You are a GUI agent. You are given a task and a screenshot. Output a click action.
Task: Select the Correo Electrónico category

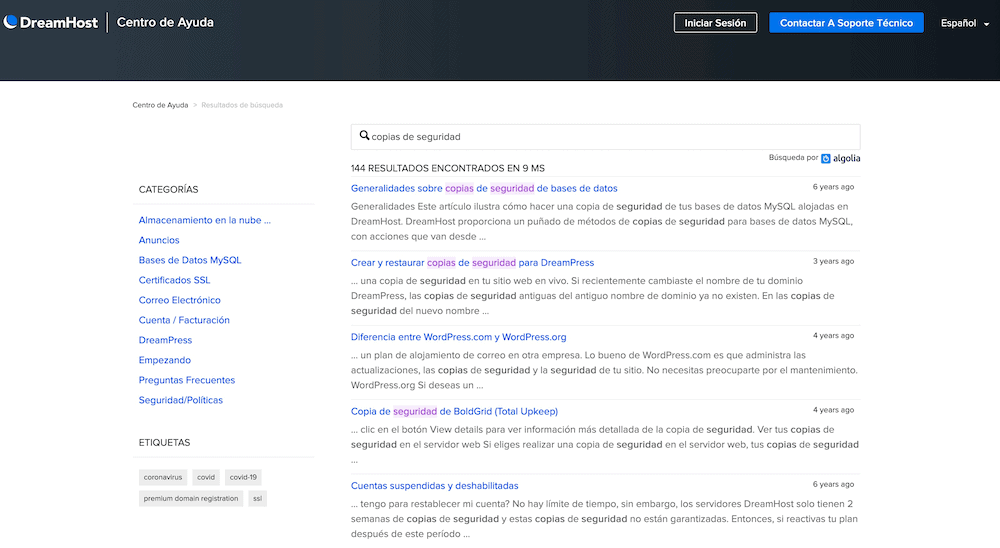click(x=180, y=300)
